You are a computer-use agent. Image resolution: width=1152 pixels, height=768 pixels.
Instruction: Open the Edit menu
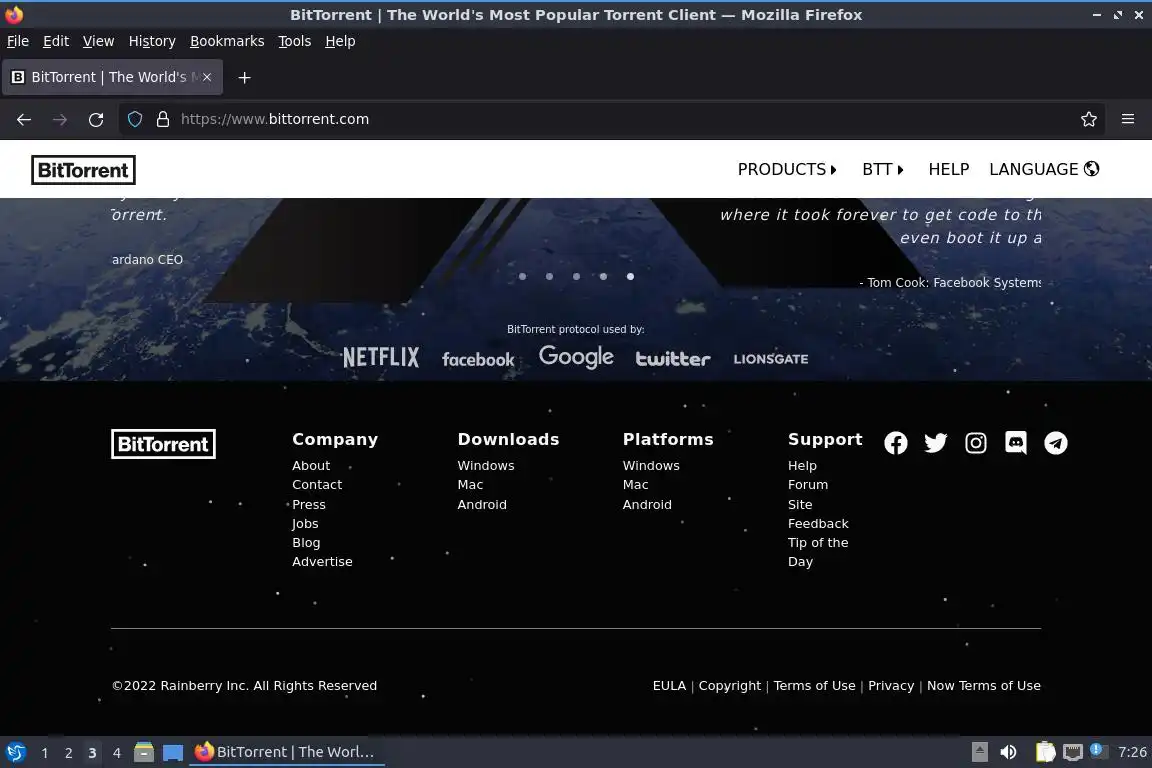(56, 41)
